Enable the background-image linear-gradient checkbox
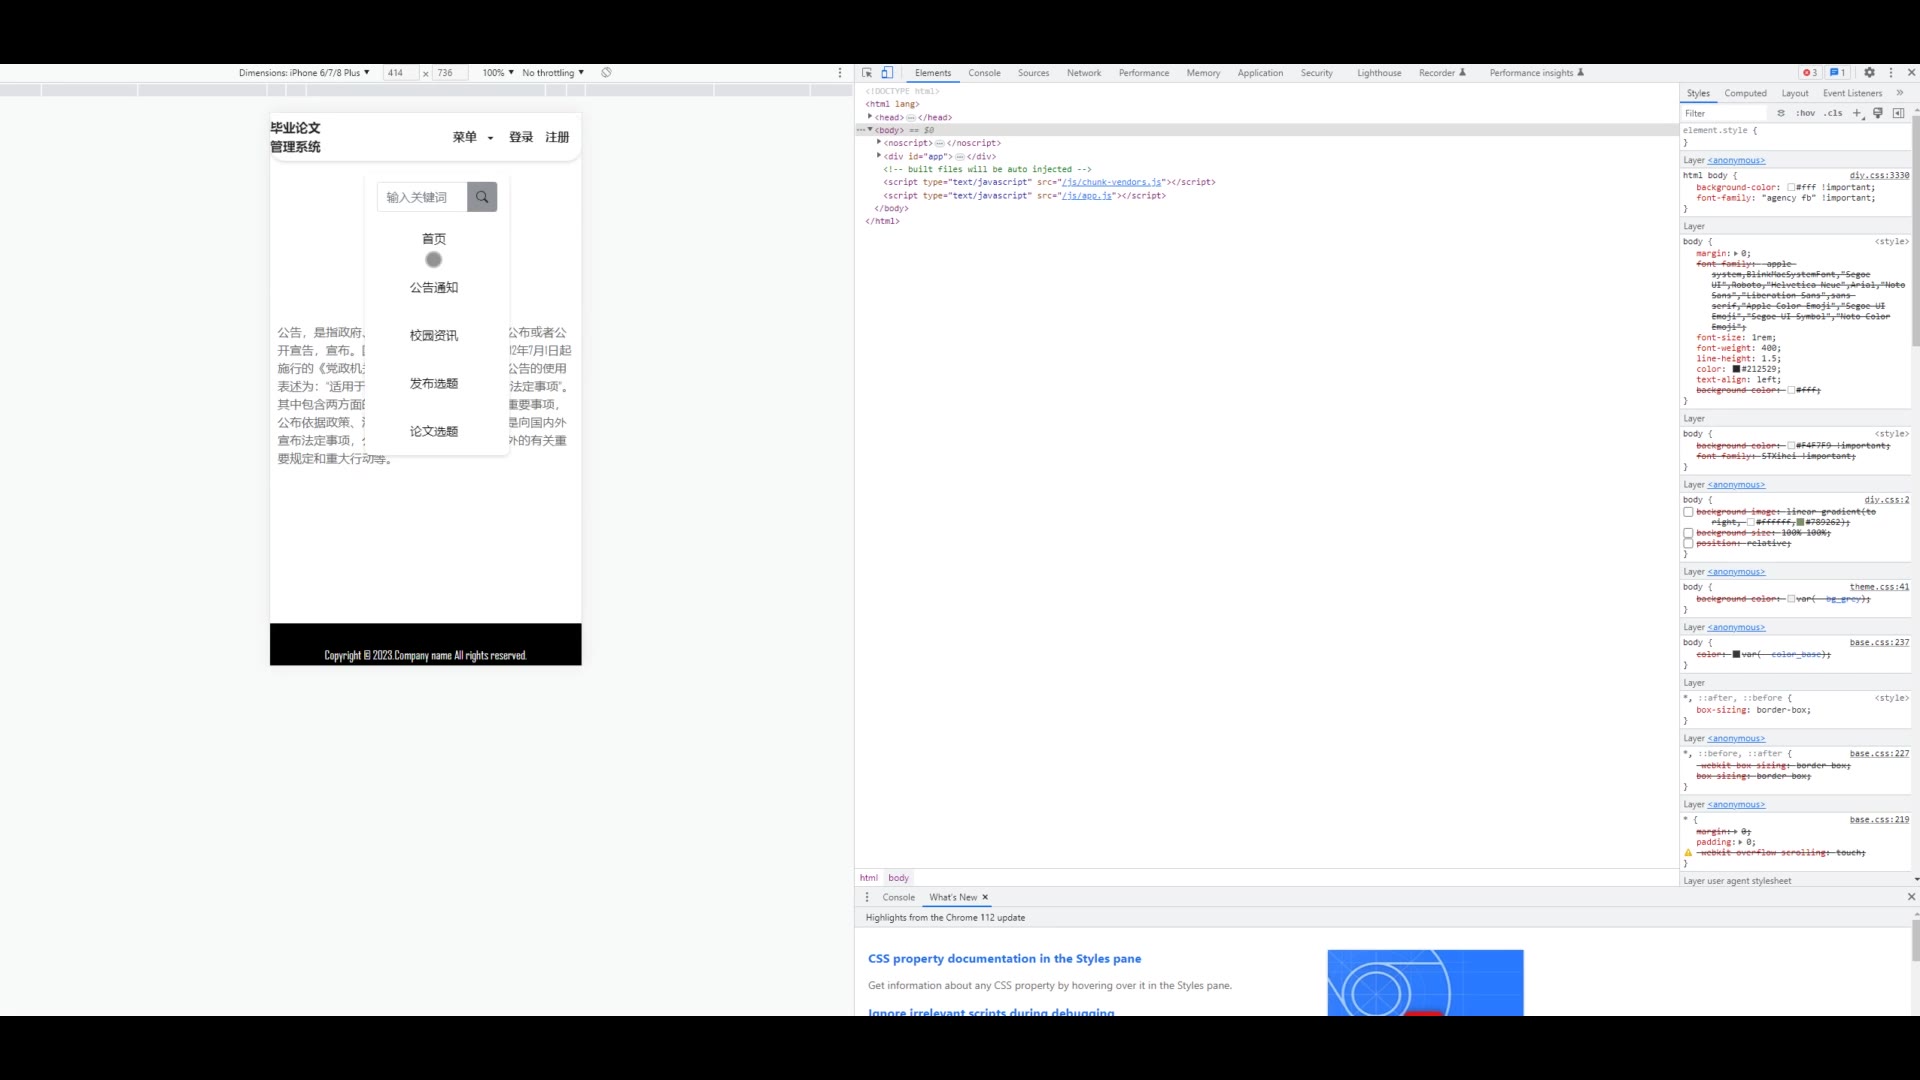 (x=1689, y=512)
